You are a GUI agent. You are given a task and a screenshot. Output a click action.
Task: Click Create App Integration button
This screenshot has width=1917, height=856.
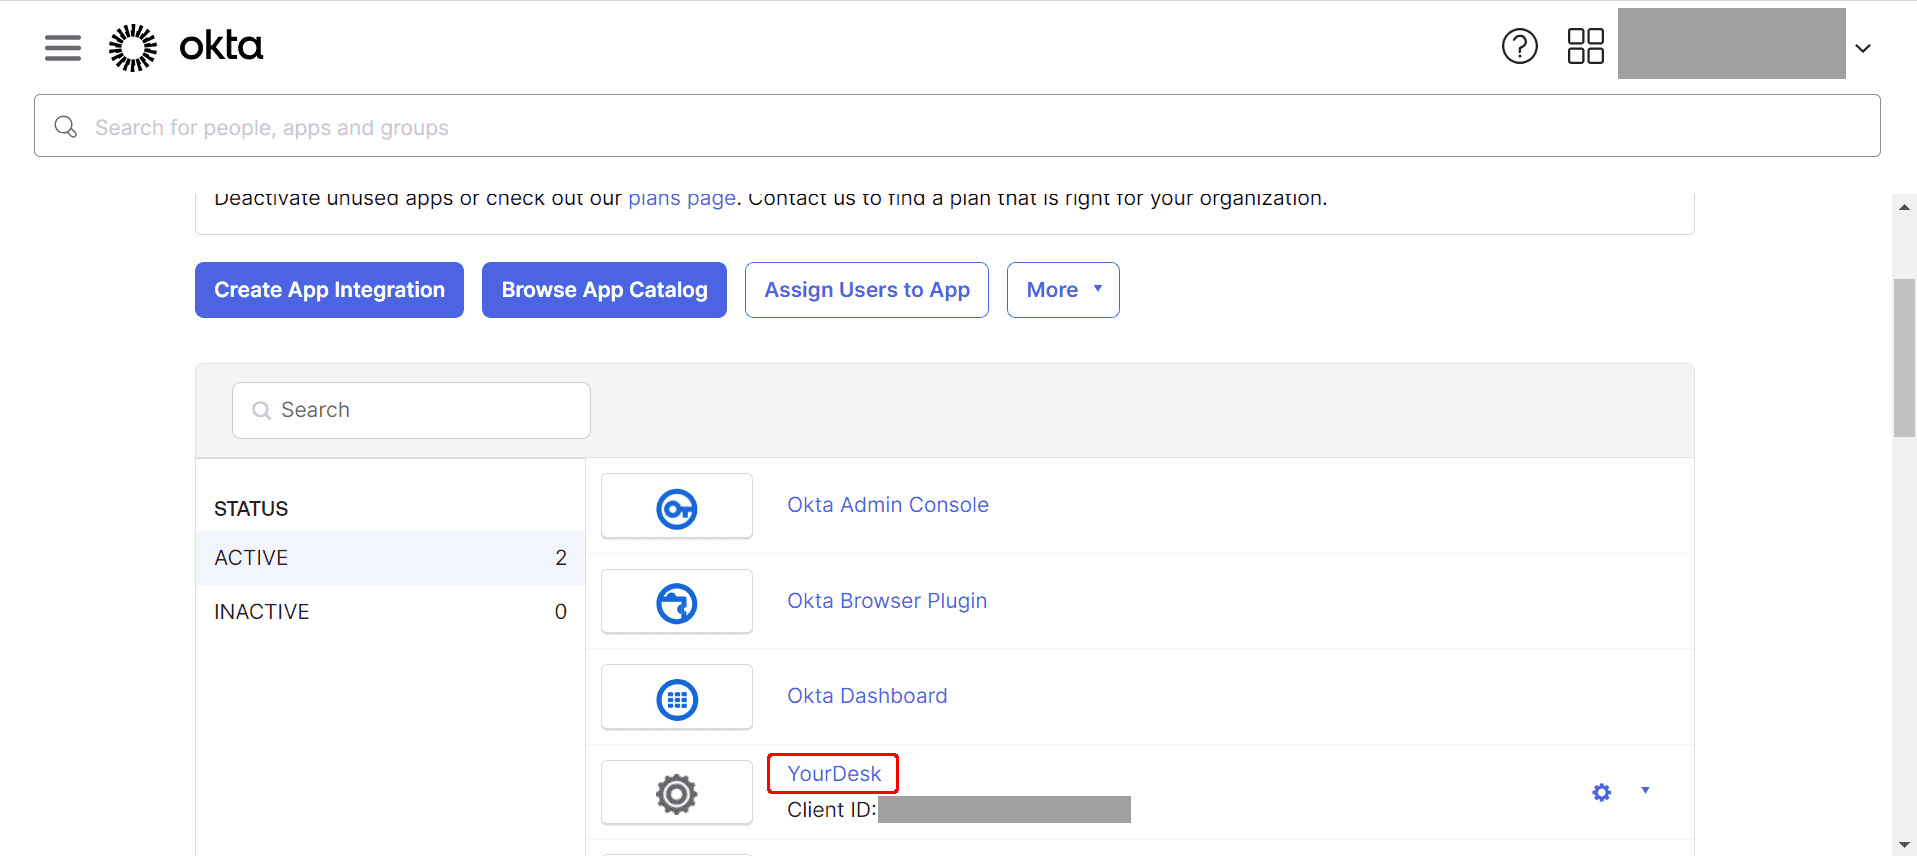point(329,290)
